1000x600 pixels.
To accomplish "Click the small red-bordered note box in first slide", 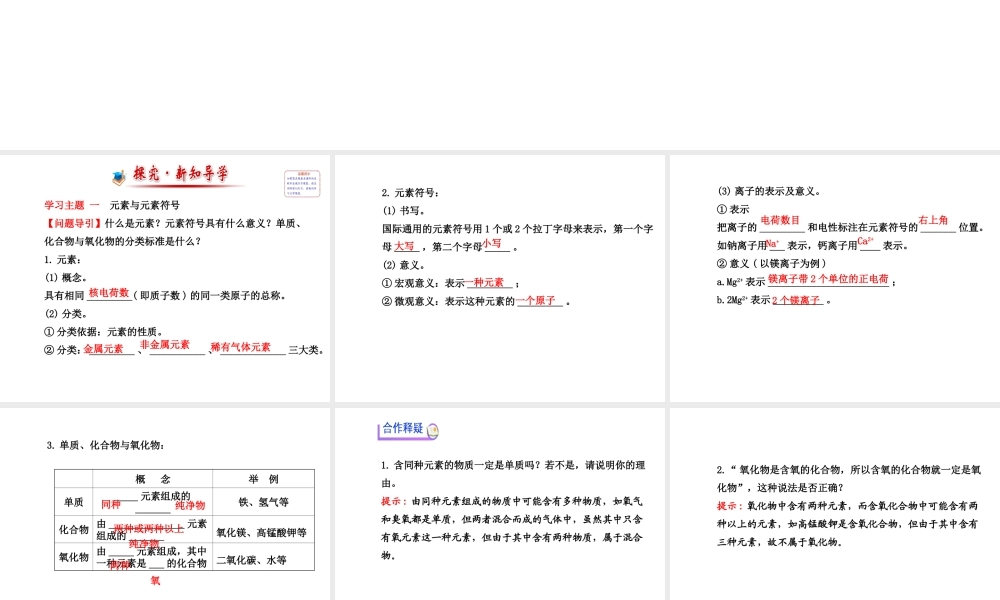I will 302,184.
